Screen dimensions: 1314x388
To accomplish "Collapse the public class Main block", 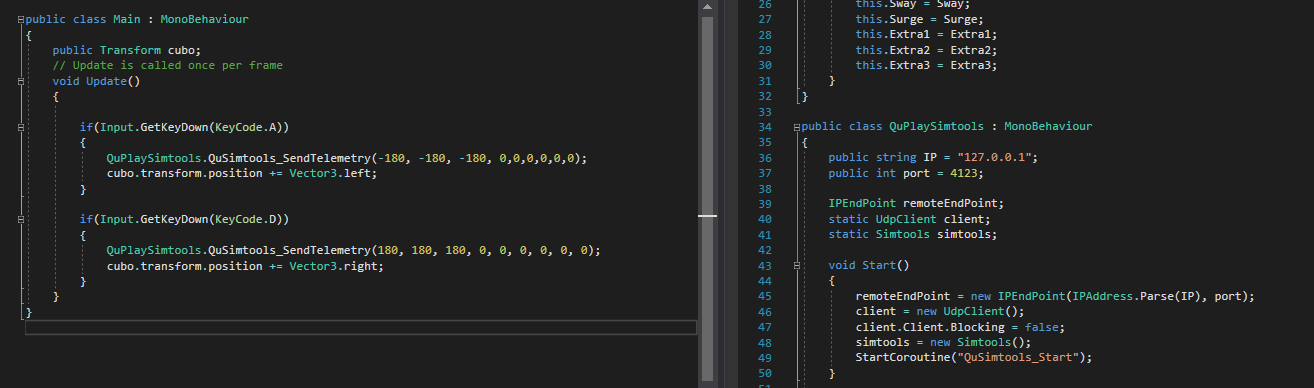I will 20,19.
